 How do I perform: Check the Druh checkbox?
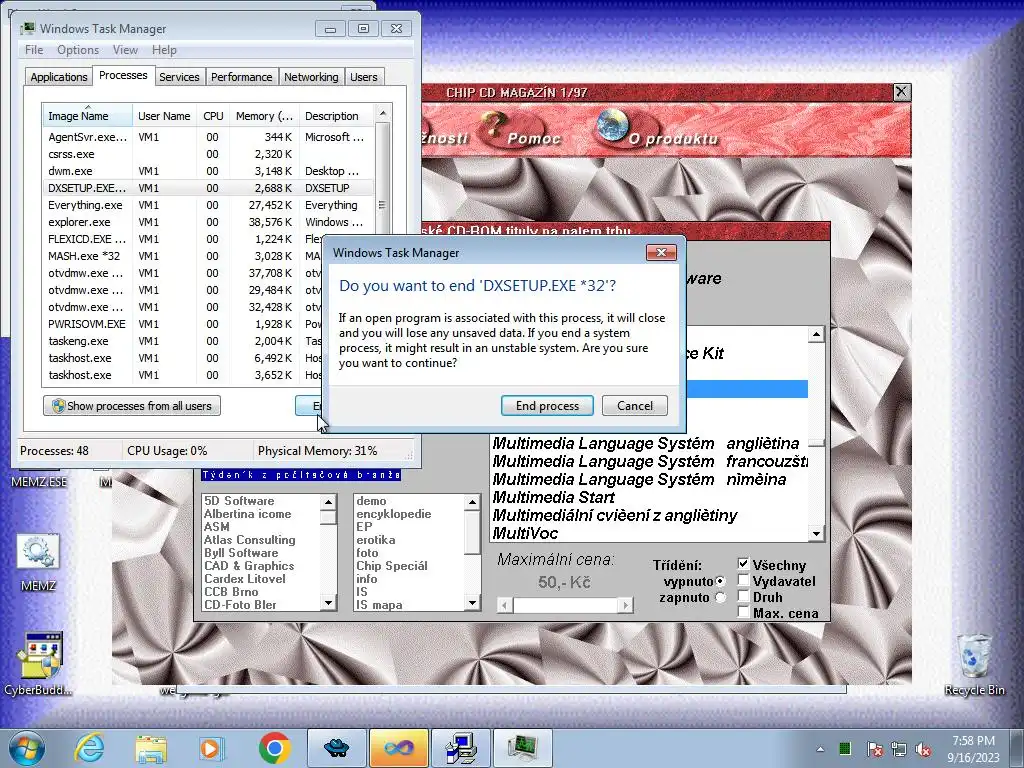[x=743, y=596]
